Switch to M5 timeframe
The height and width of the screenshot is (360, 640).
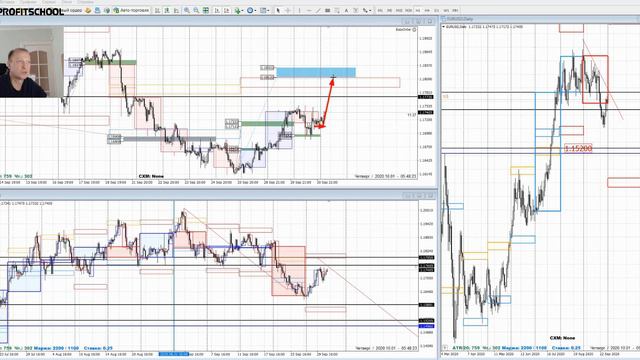click(389, 10)
